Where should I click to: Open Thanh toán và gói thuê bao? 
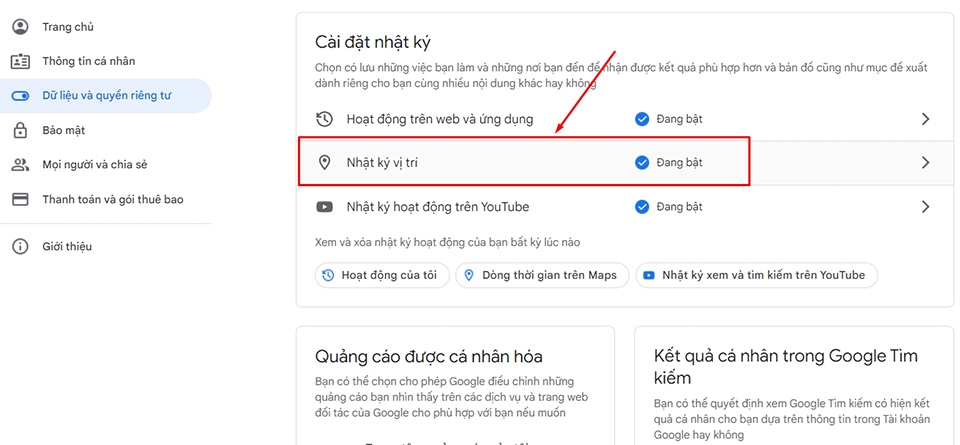(105, 200)
